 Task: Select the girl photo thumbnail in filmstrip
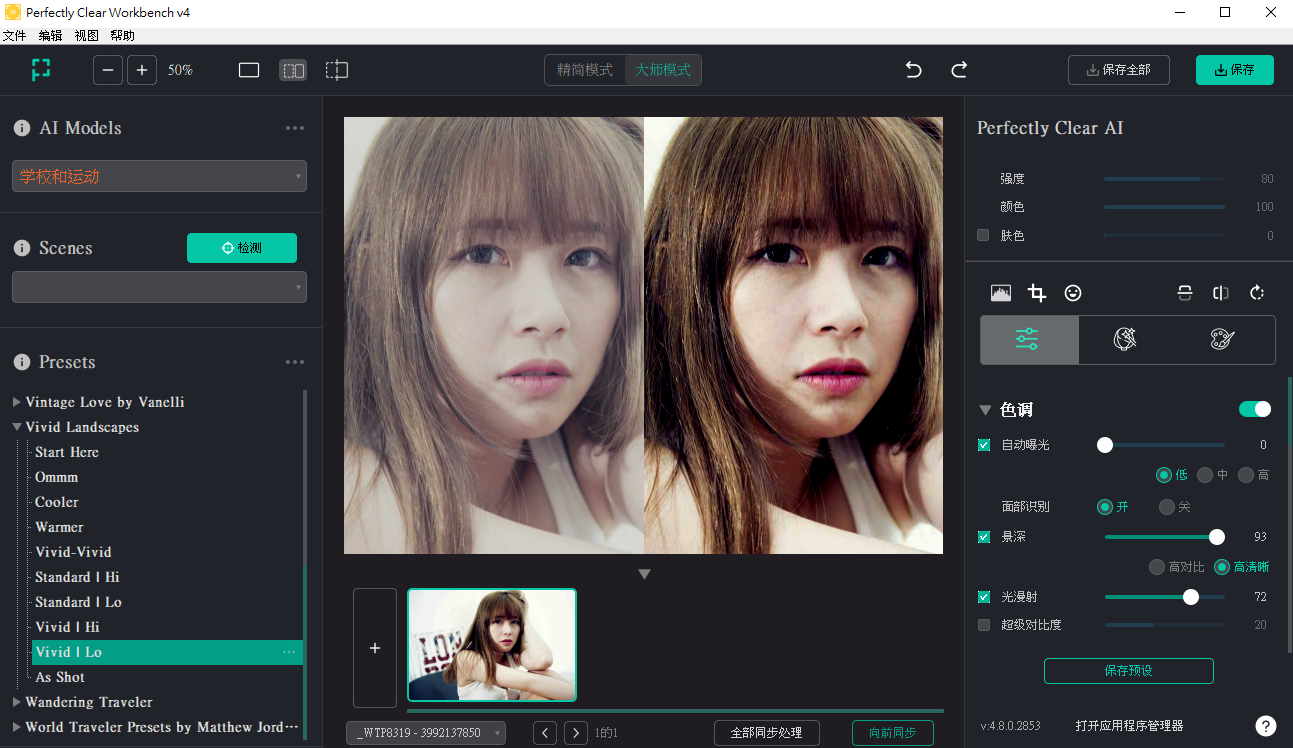[x=492, y=645]
